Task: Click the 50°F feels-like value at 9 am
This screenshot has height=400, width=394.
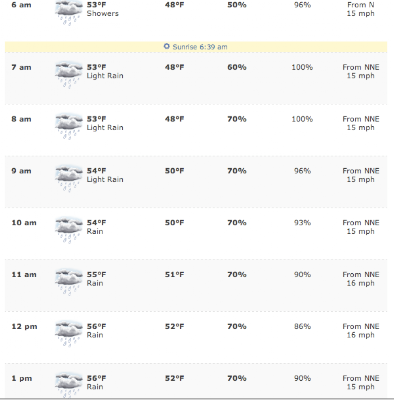Action: tap(174, 171)
